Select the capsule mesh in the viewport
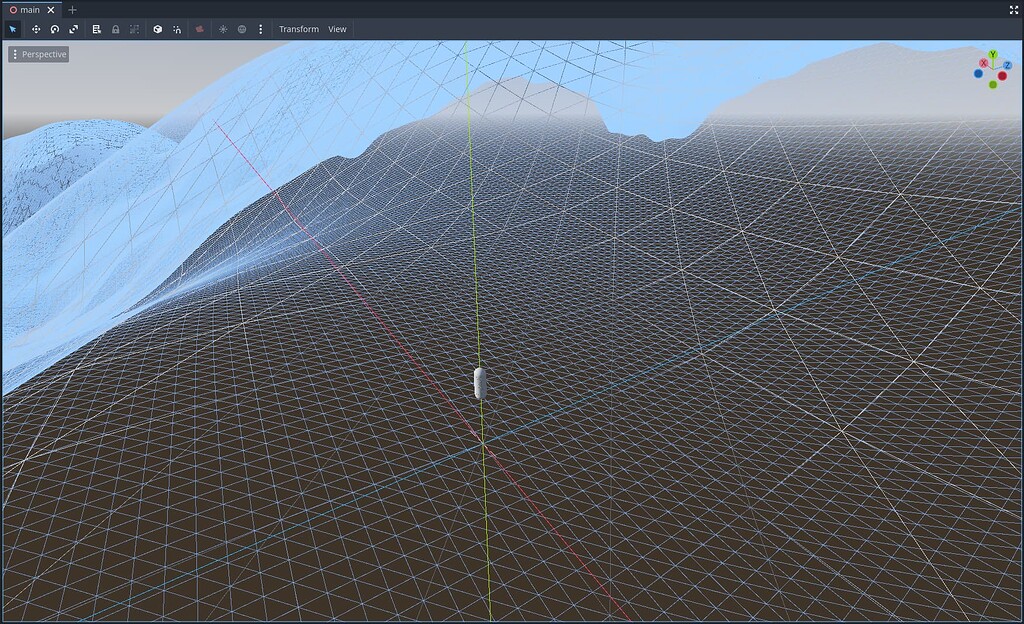 (478, 384)
